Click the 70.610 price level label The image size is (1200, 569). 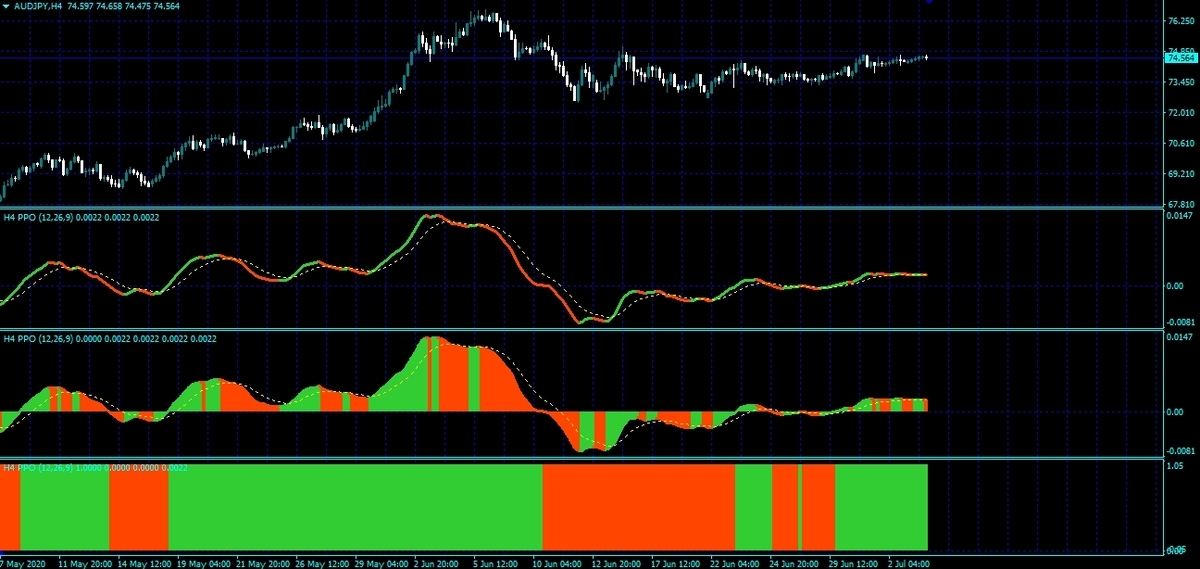point(1181,144)
